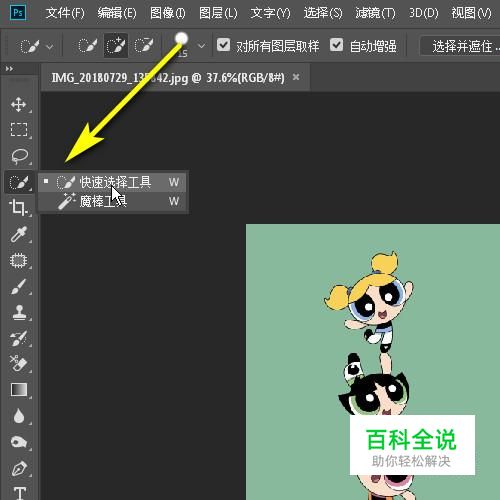The height and width of the screenshot is (500, 500).
Task: Open the 视图(V) menu
Action: [x=471, y=13]
